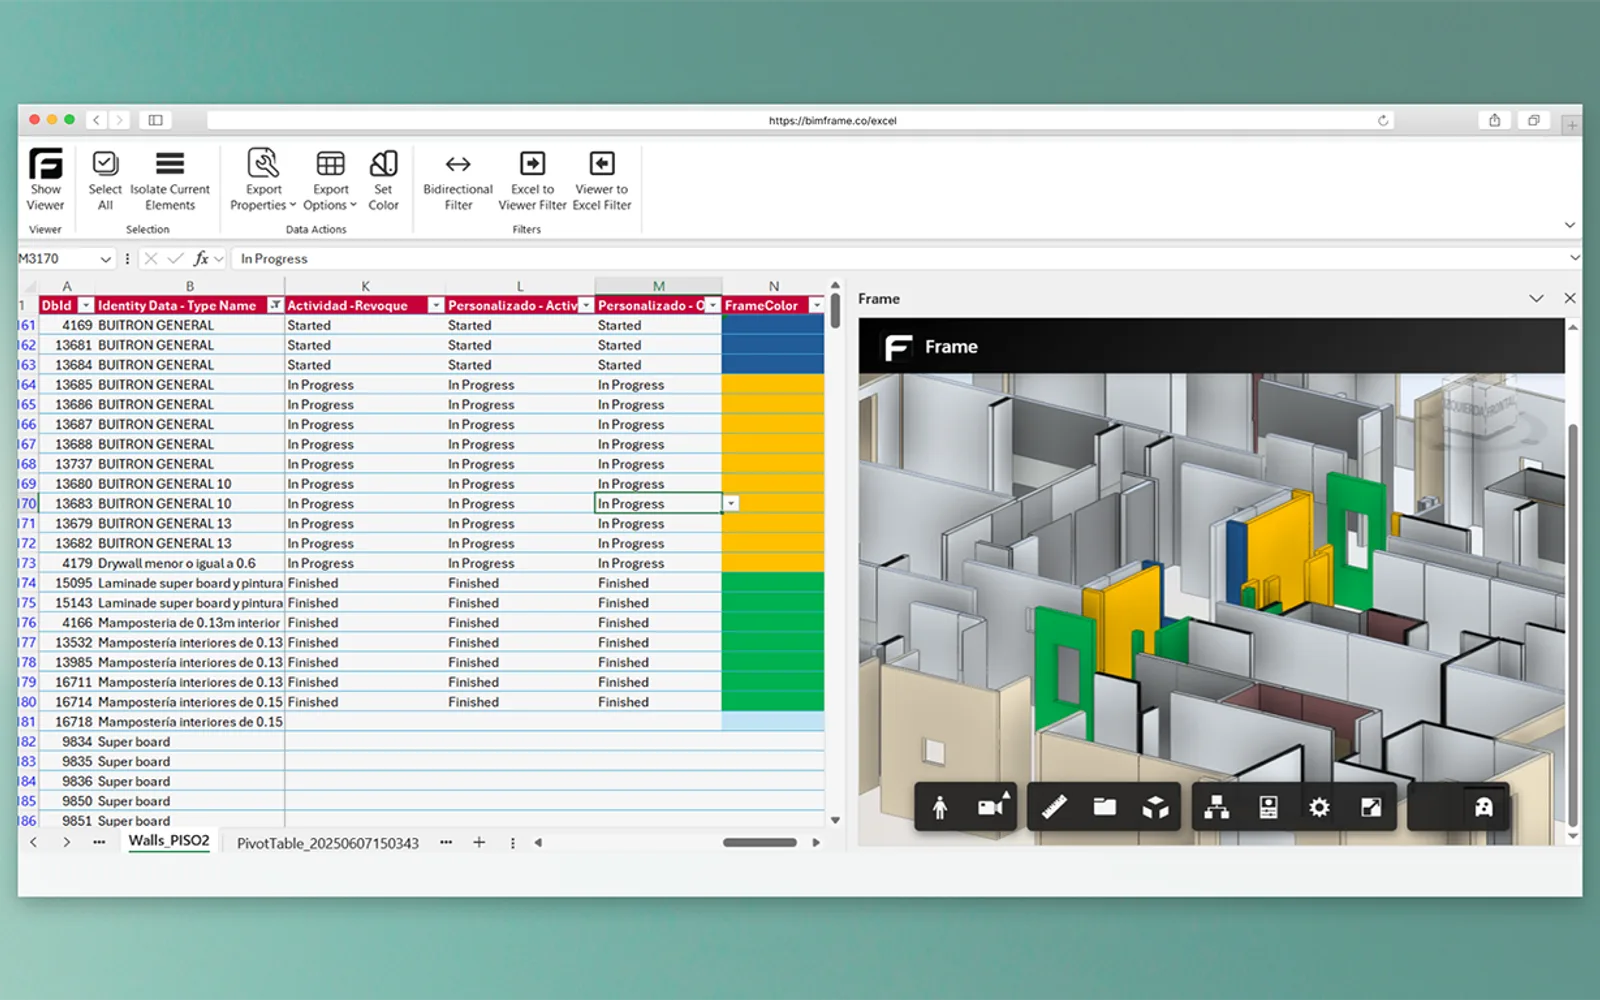The image size is (1600, 1000).
Task: Click the blue FrameColor cell for DbId 4169
Action: (773, 325)
